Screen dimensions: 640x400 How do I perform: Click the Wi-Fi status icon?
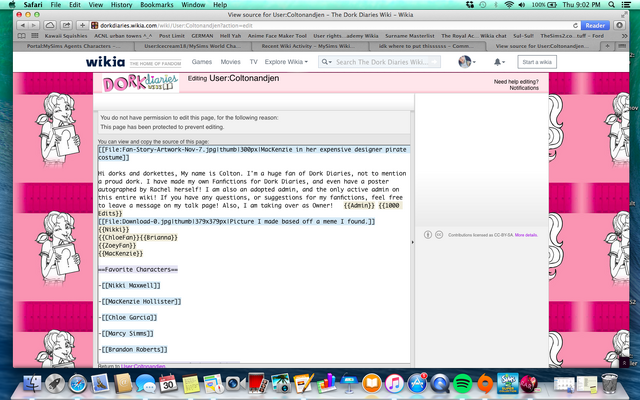509,5
